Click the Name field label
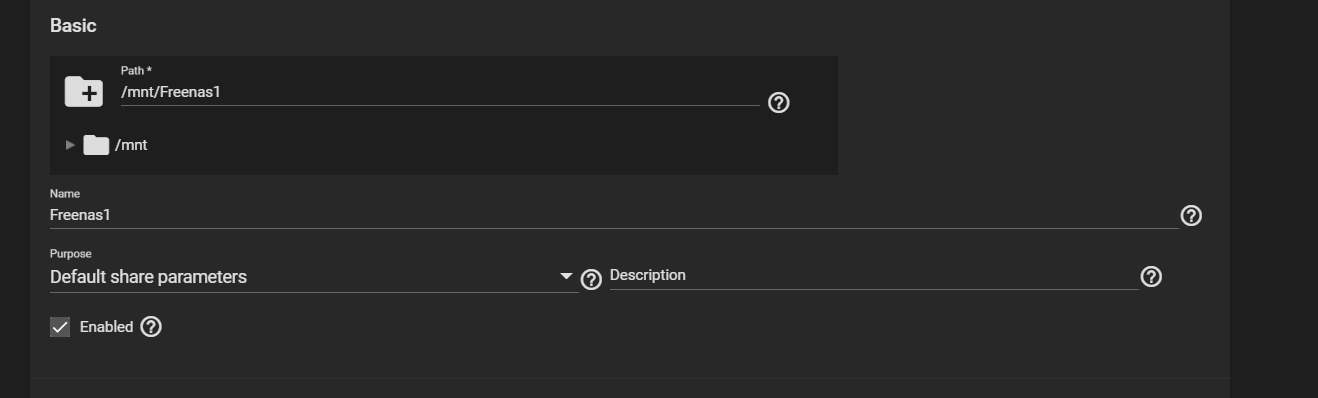The width and height of the screenshot is (1318, 398). (65, 194)
